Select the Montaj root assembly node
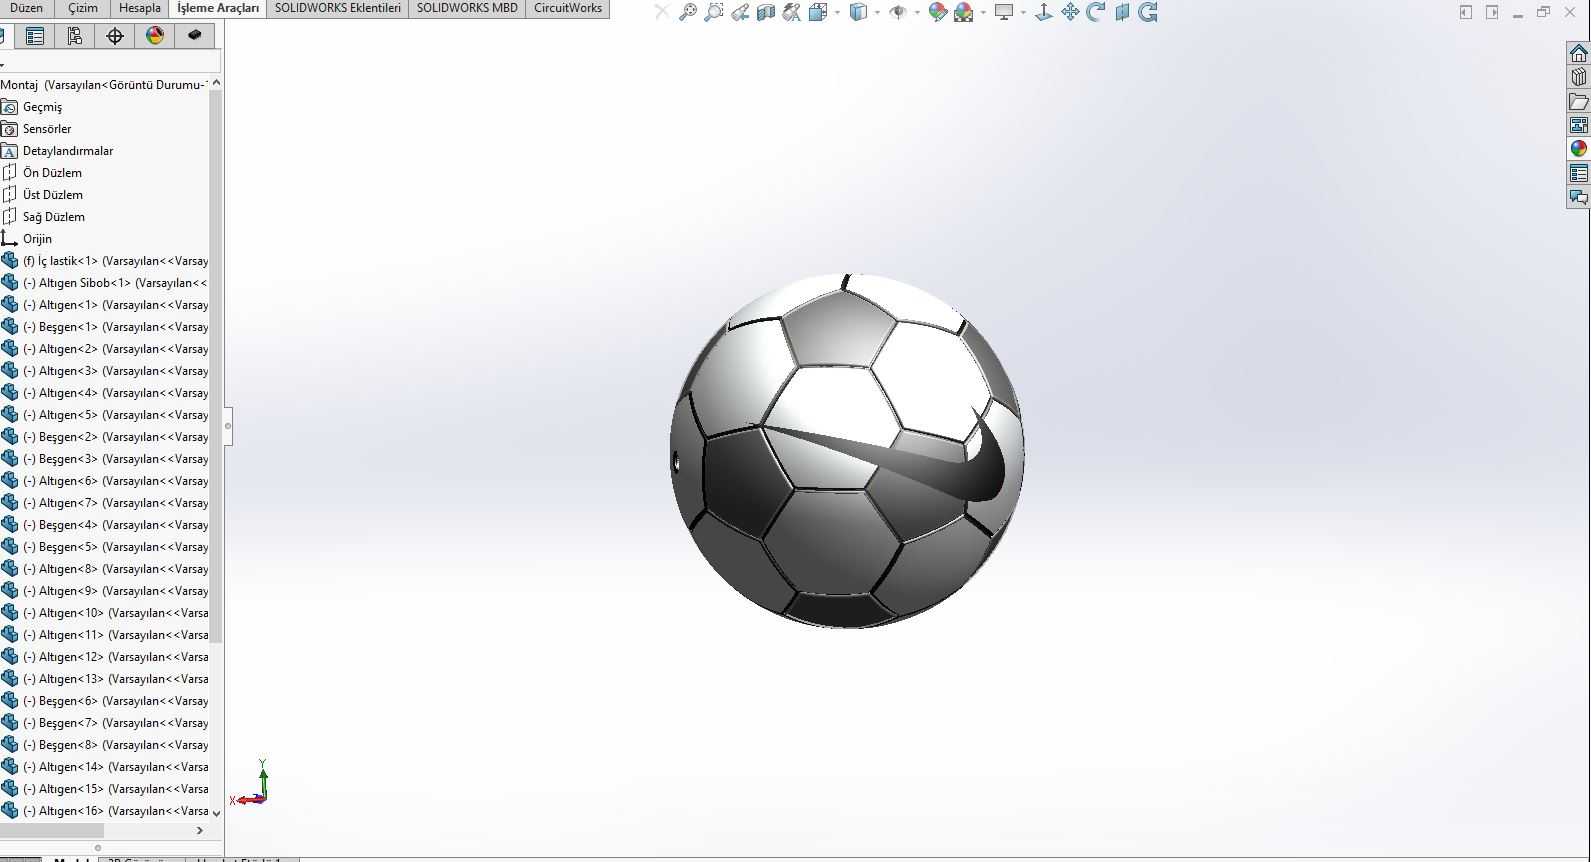Screen dimensions: 1591x862 point(104,85)
